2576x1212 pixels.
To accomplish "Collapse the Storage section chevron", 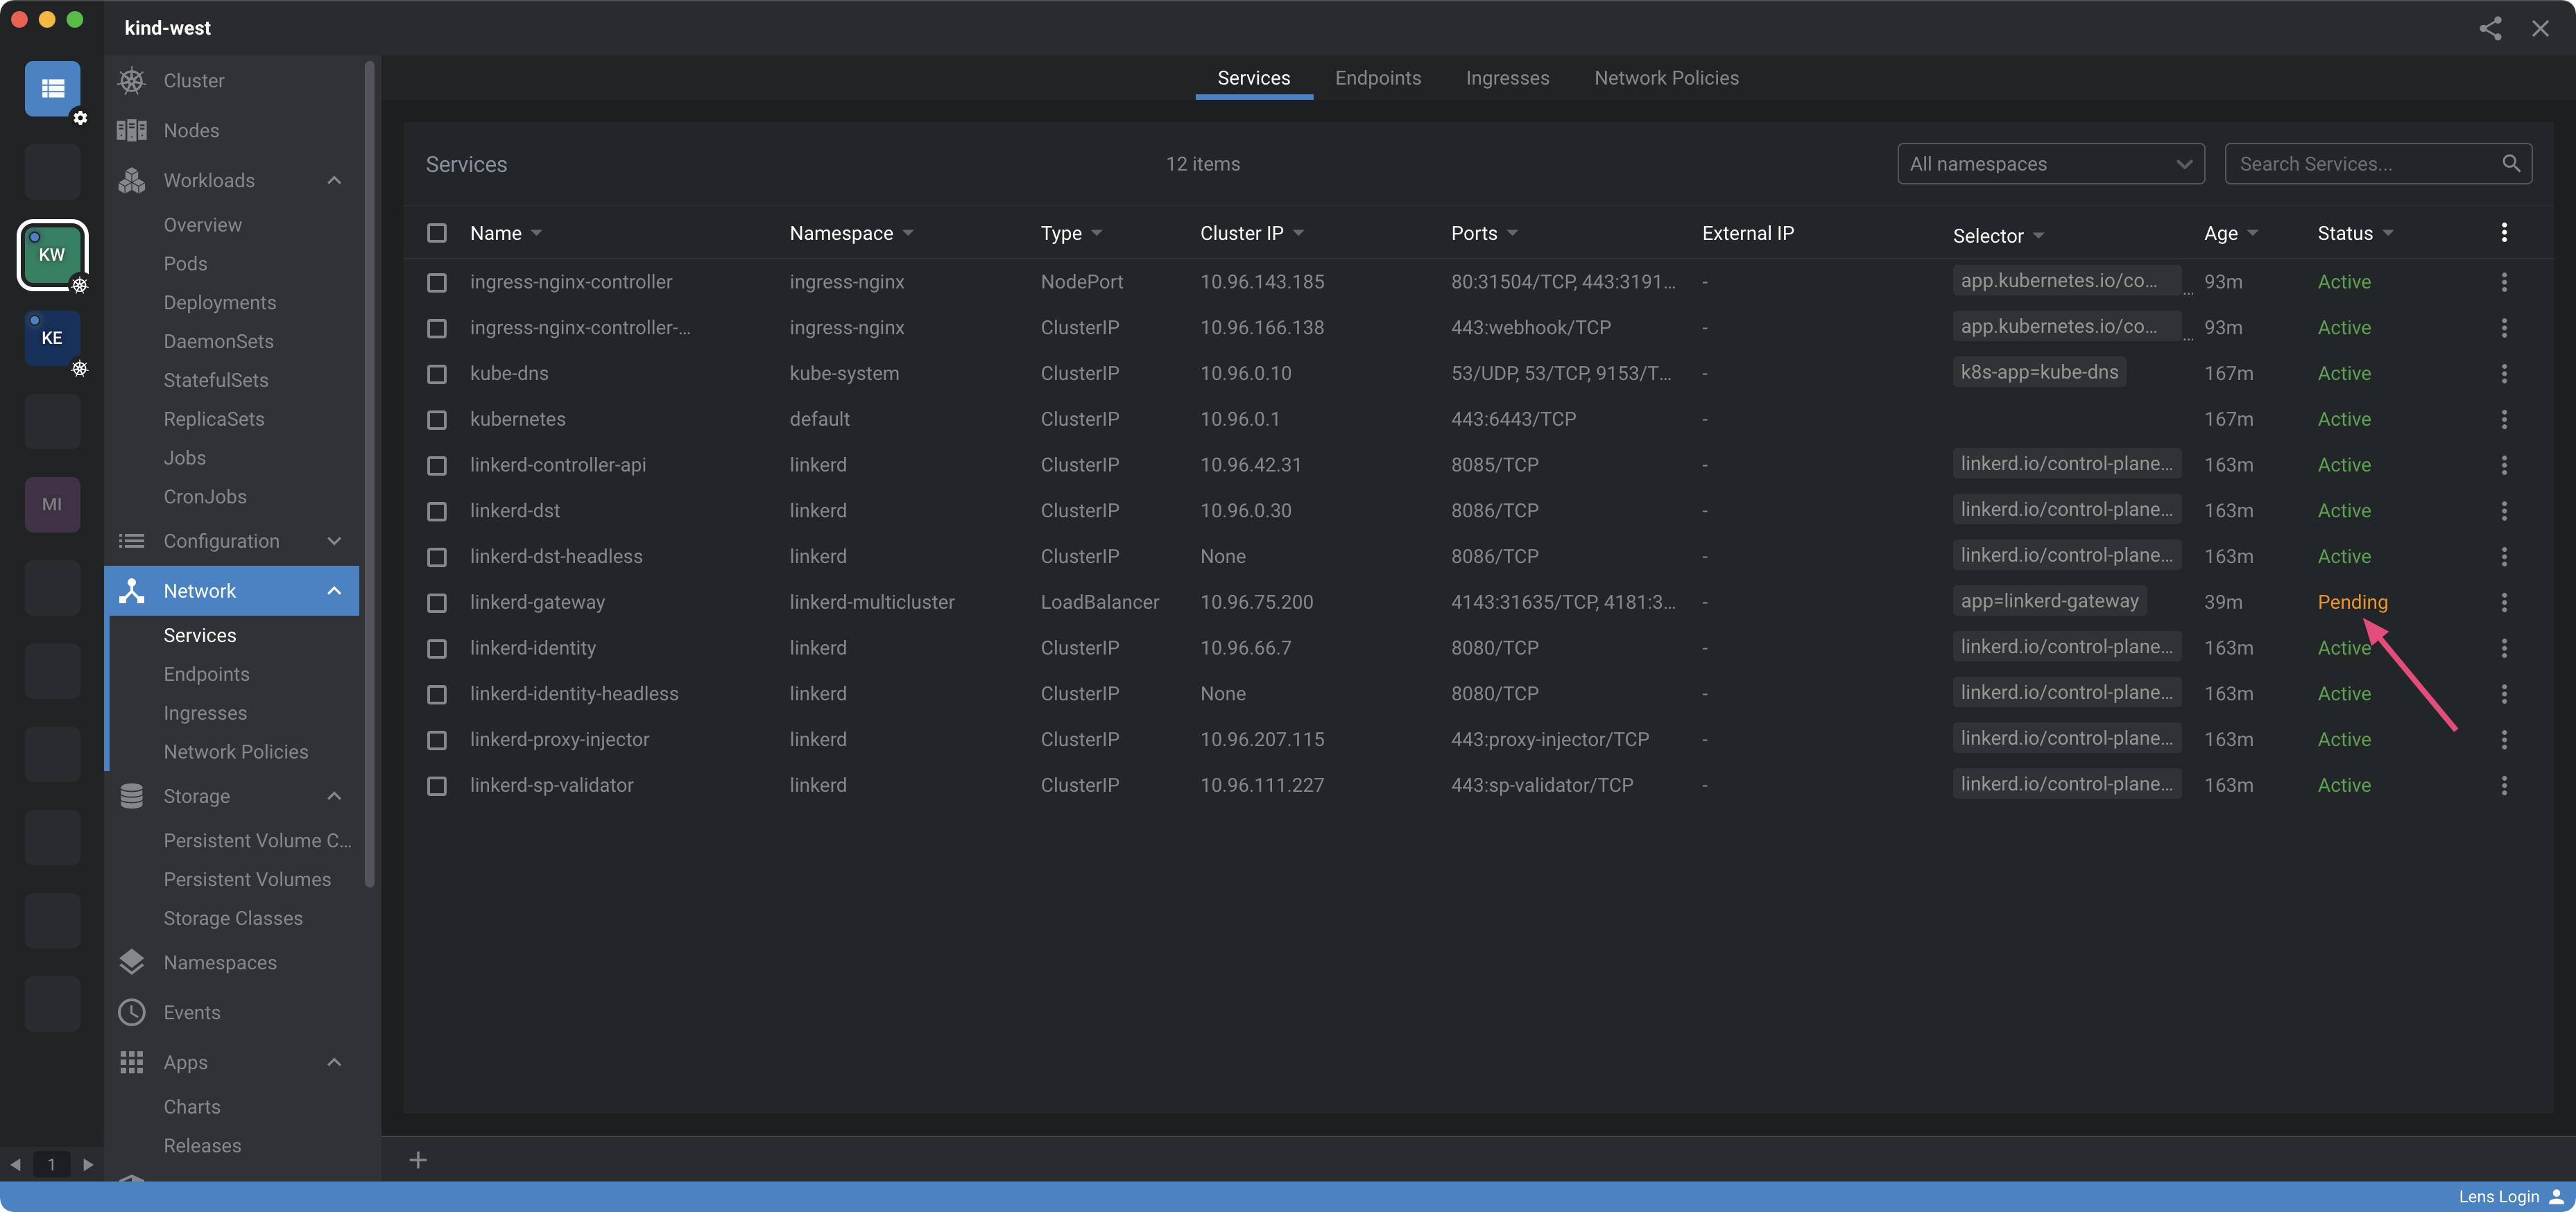I will tap(334, 796).
